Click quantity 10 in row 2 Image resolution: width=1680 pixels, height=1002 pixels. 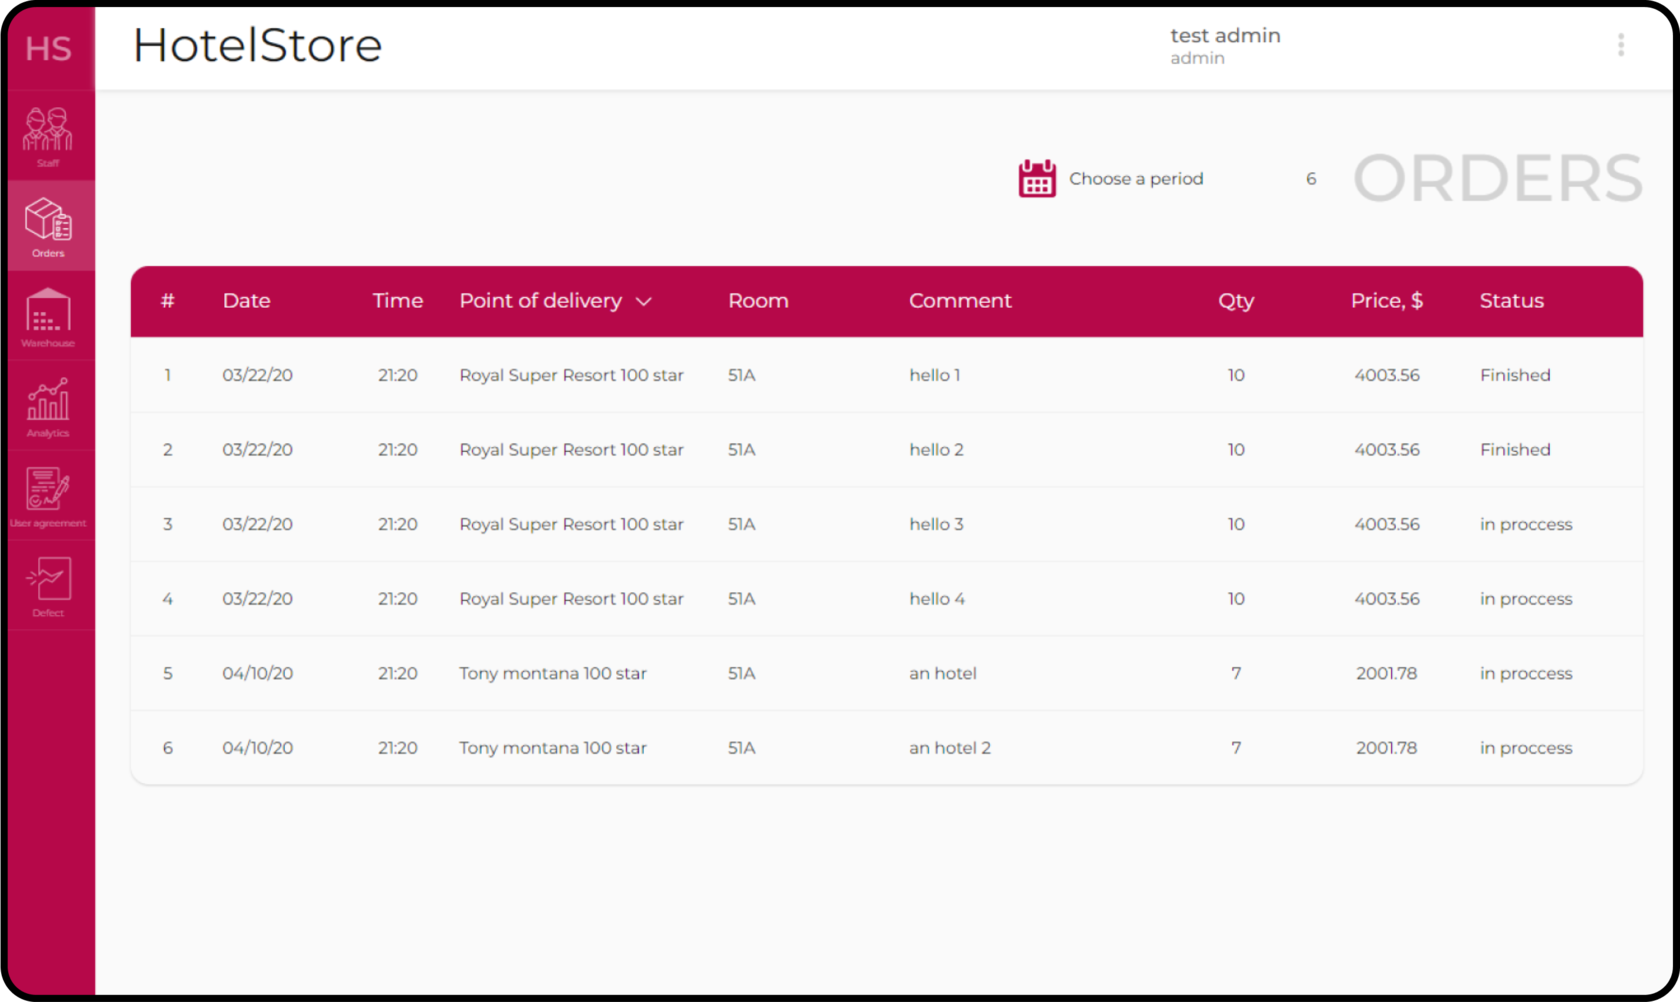tap(1236, 450)
